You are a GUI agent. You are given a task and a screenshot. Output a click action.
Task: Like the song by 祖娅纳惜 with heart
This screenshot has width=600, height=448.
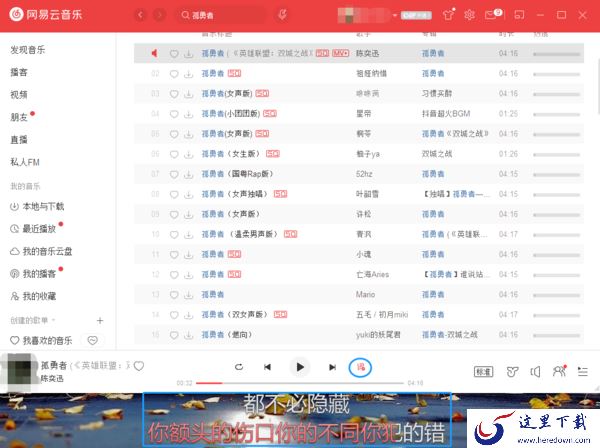174,74
